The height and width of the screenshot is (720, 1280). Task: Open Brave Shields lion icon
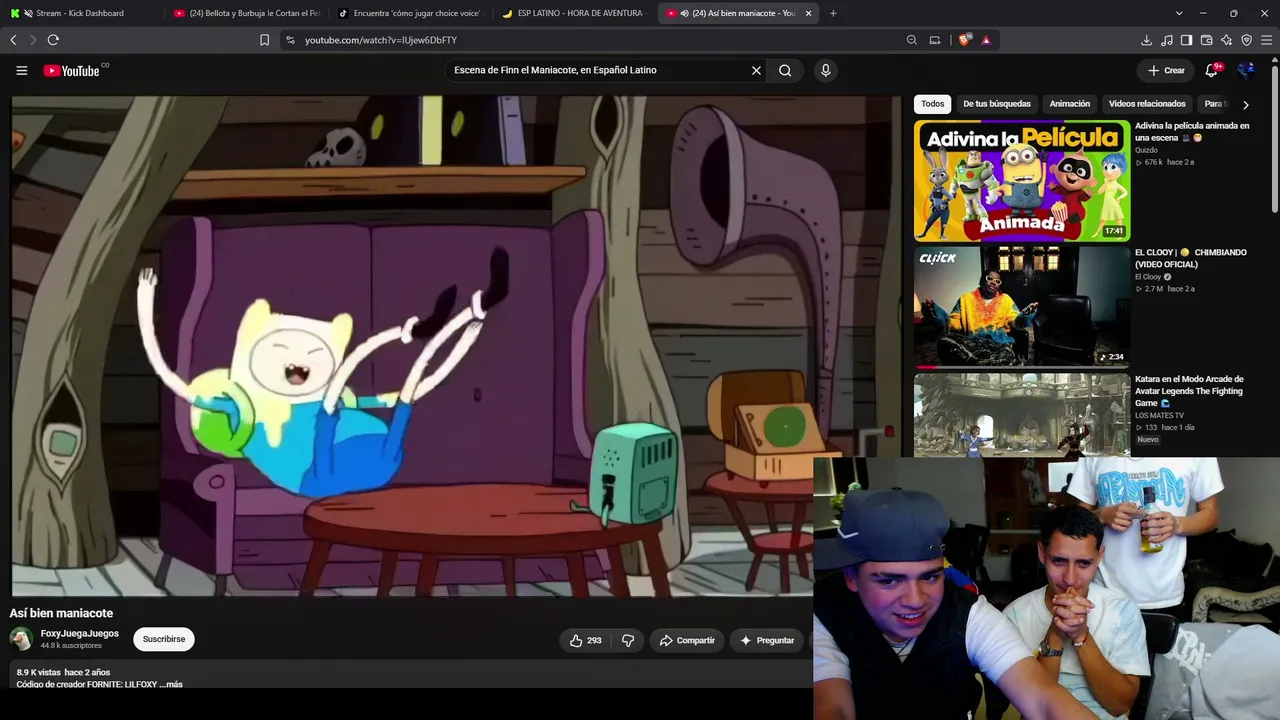[x=964, y=40]
